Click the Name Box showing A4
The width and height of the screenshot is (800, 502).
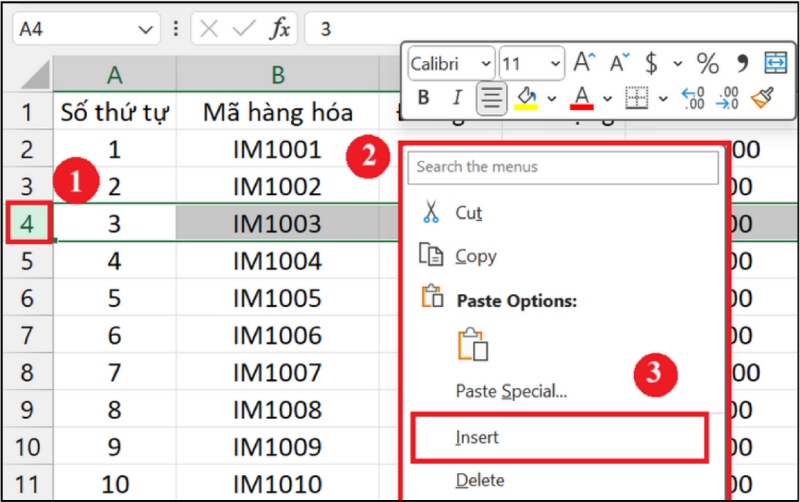pos(86,29)
